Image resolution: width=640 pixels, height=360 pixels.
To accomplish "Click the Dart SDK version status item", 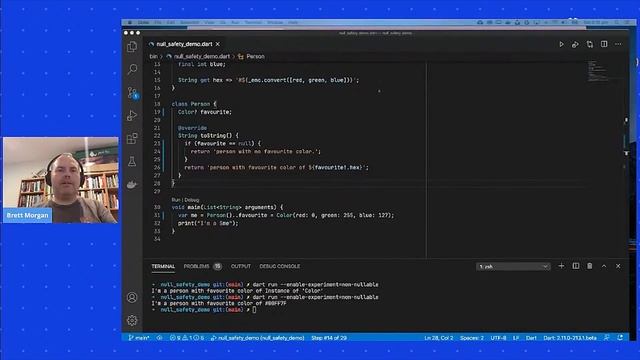I will click(x=570, y=338).
